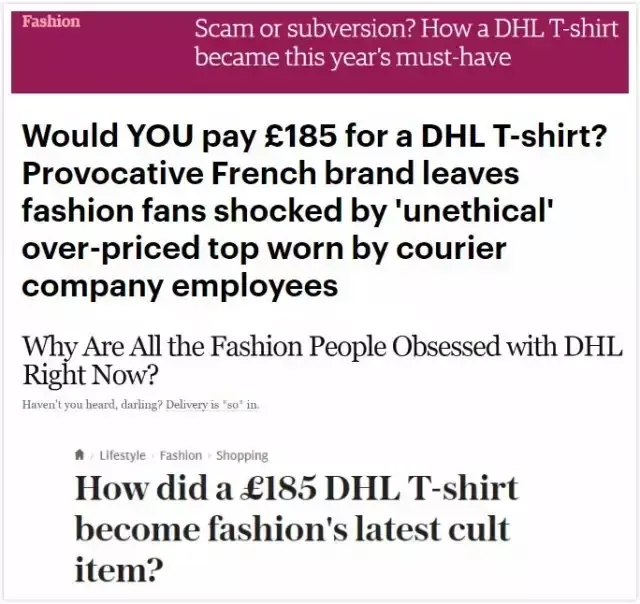Select Lifestyle in the breadcrumb trail

tap(122, 455)
